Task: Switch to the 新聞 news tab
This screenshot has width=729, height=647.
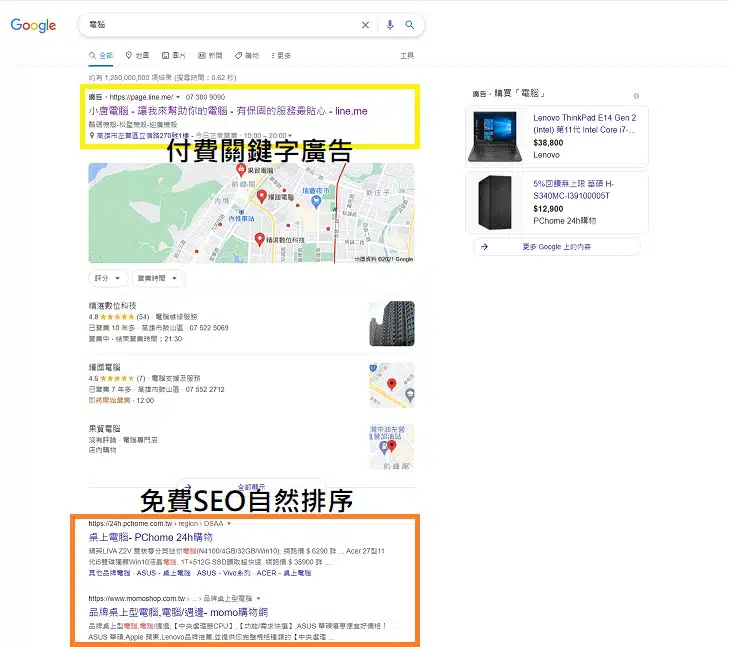Action: pos(210,56)
